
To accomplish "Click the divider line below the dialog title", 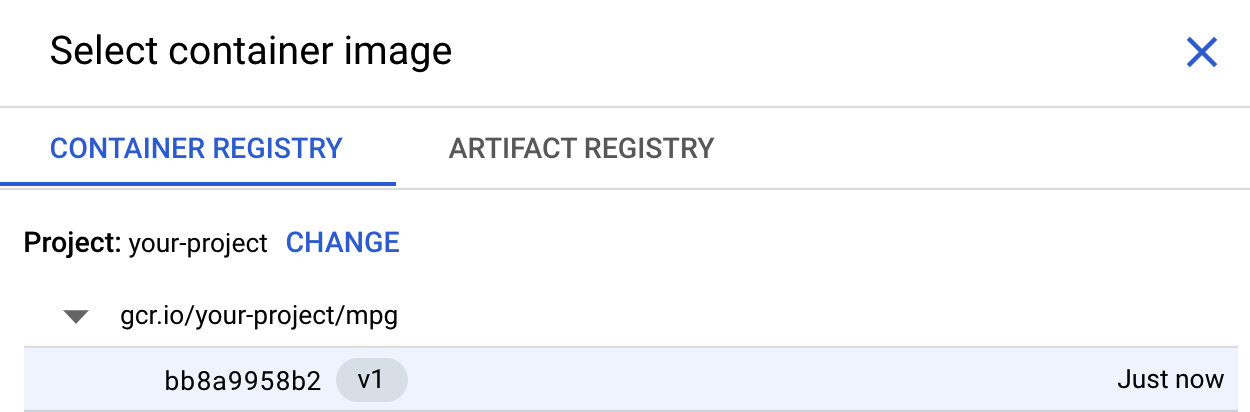I will 625,106.
